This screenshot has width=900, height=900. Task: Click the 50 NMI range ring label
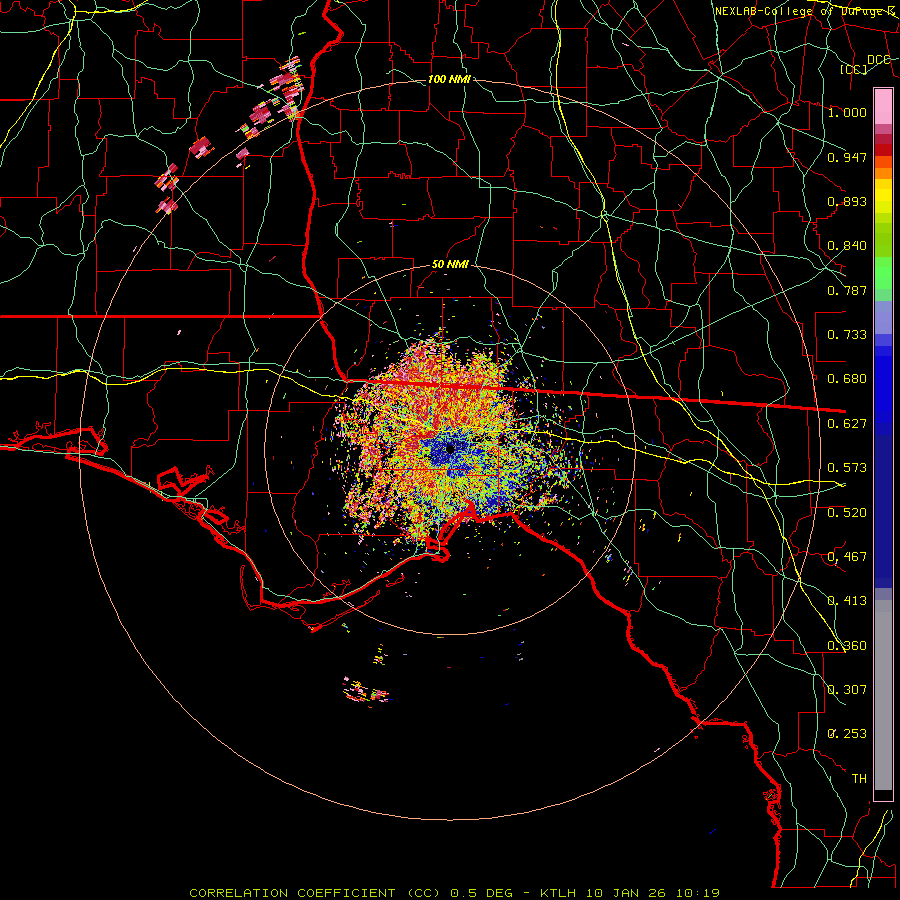(450, 265)
